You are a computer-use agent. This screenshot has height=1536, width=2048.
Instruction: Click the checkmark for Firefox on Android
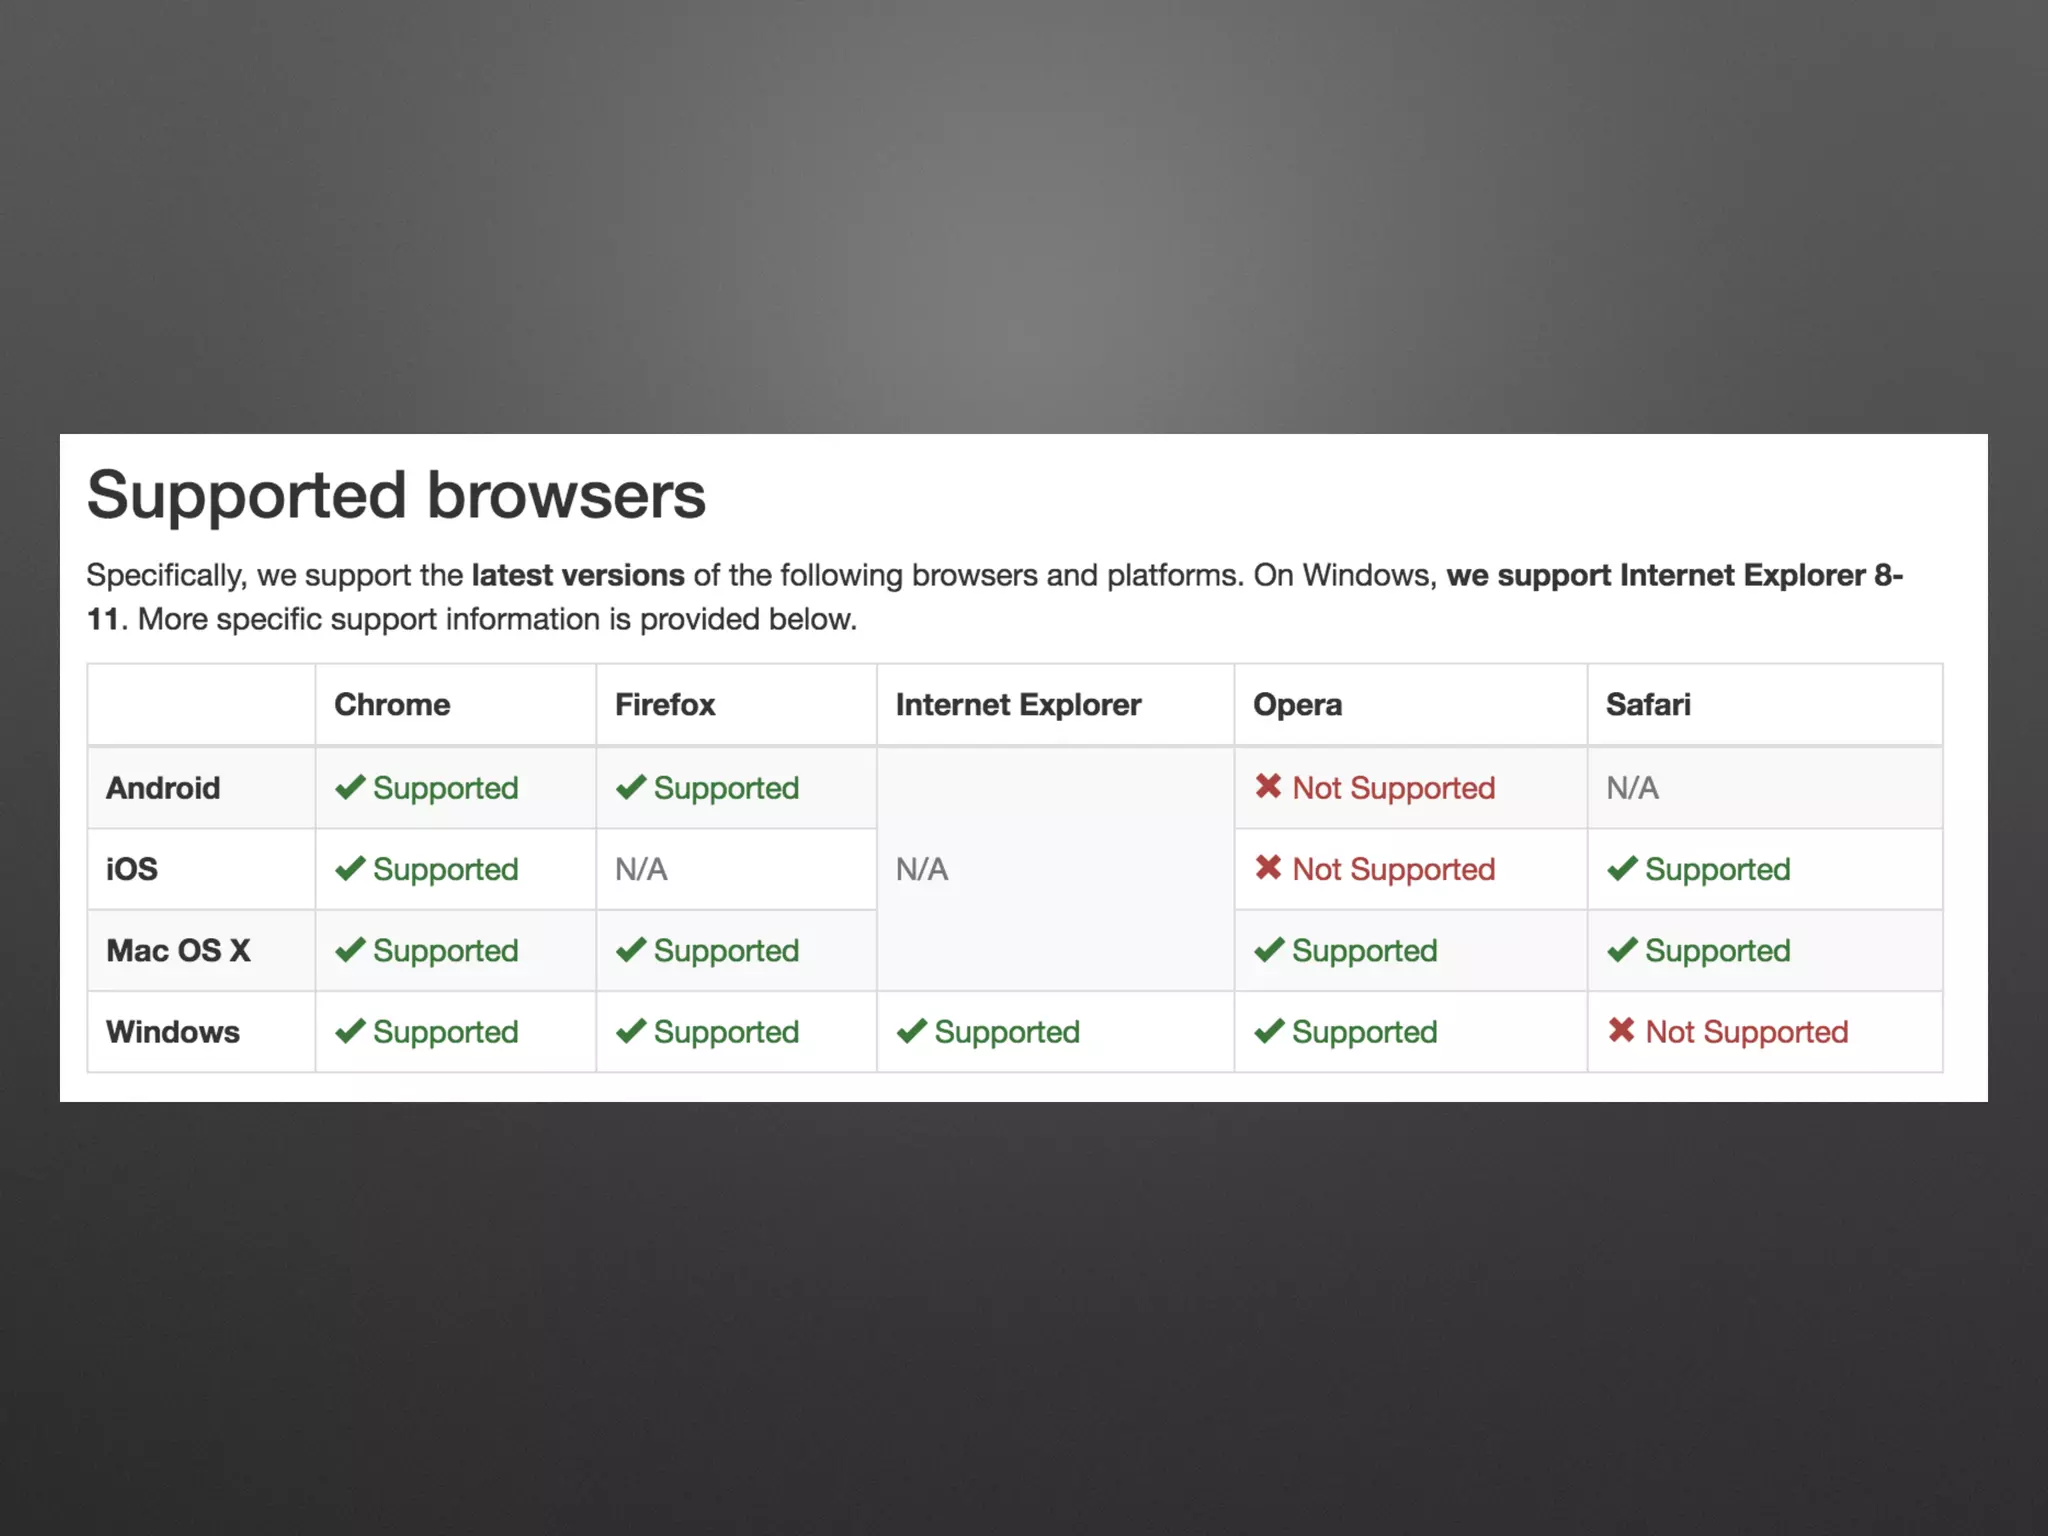point(631,788)
